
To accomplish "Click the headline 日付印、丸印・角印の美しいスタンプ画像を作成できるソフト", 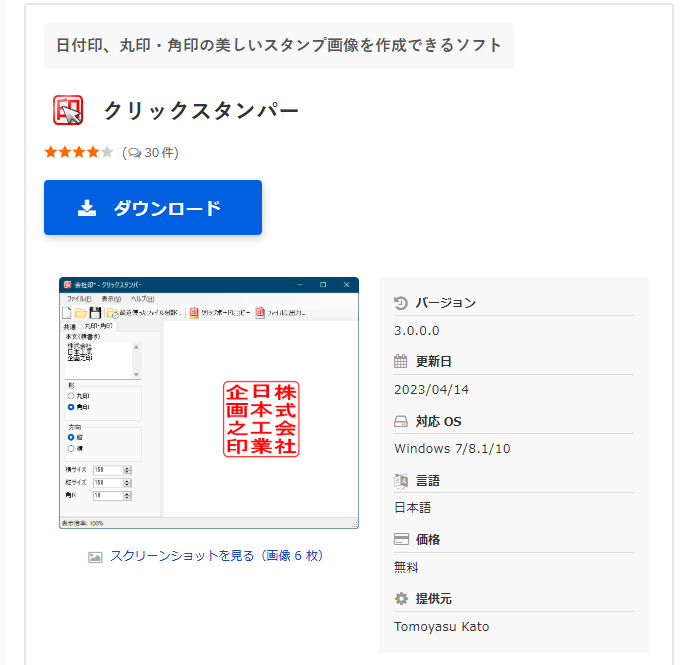I will [279, 45].
